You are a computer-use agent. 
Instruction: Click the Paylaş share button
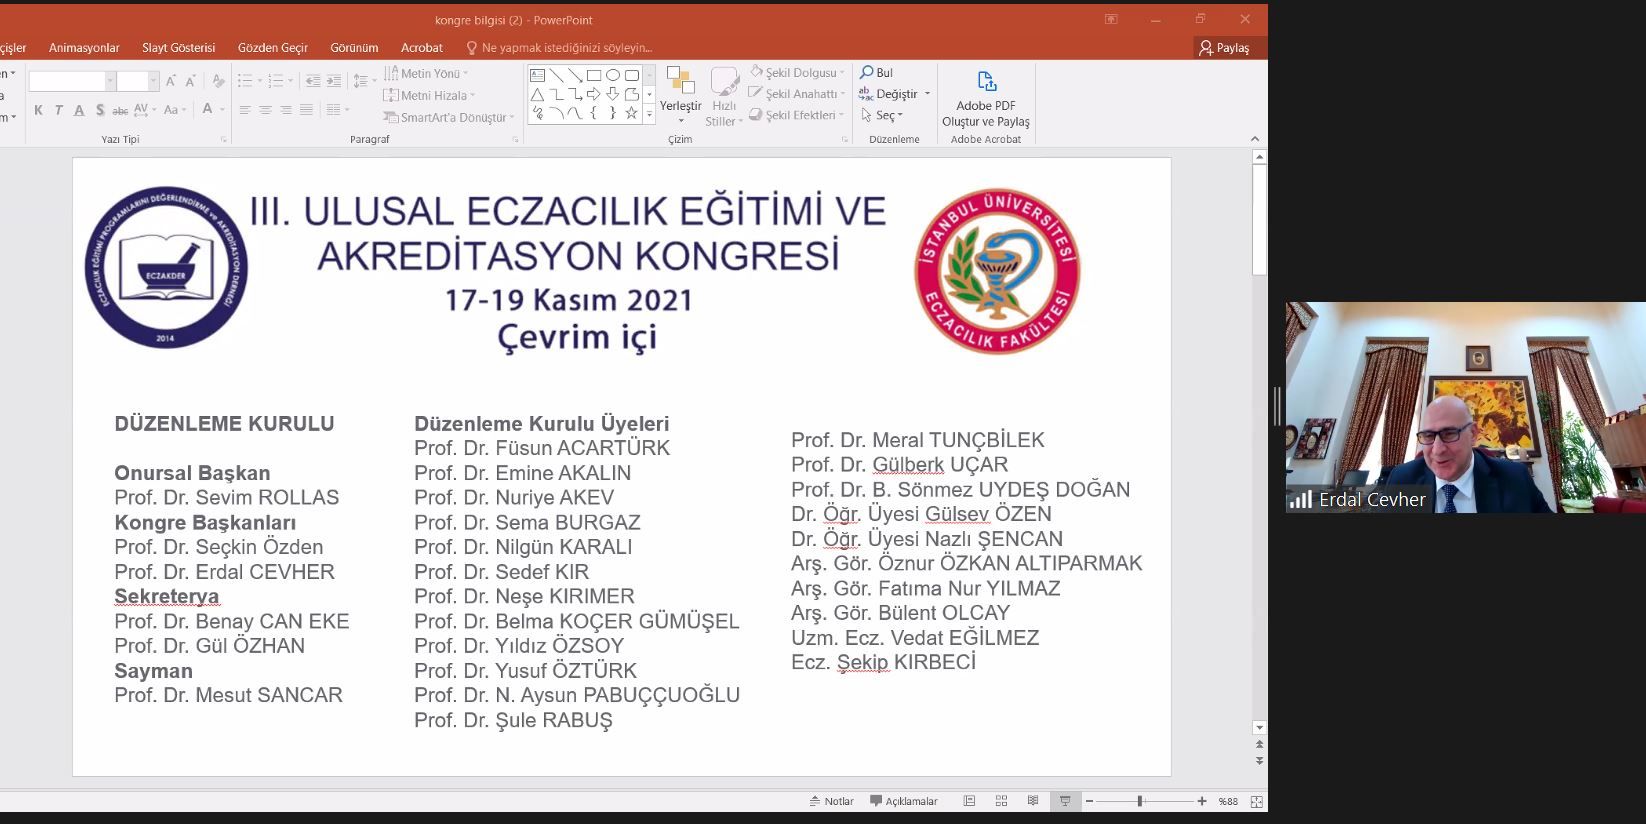pos(1225,47)
